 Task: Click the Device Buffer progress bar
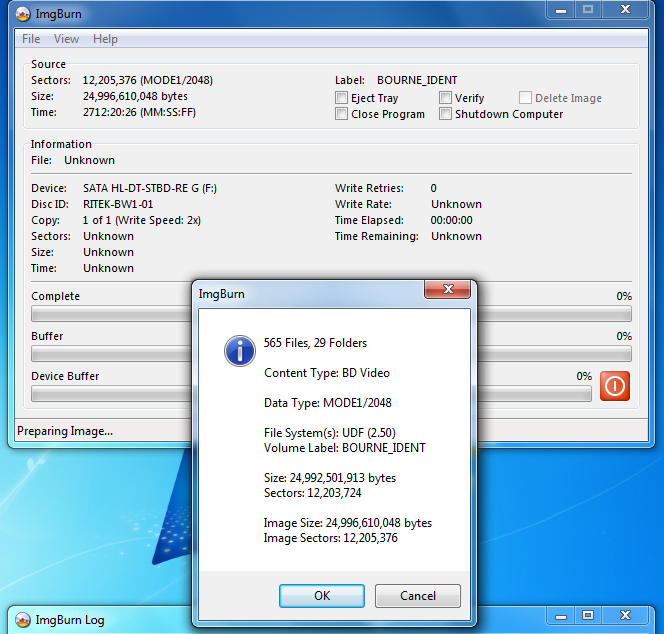[x=311, y=393]
